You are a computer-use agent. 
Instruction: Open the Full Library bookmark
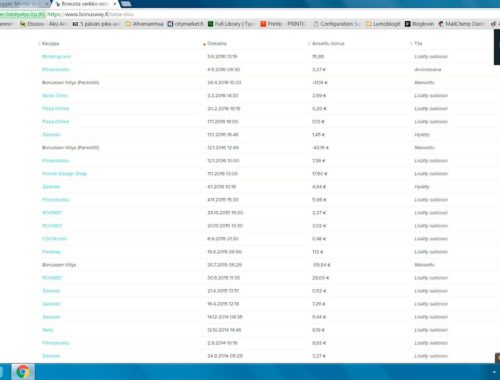[x=230, y=24]
